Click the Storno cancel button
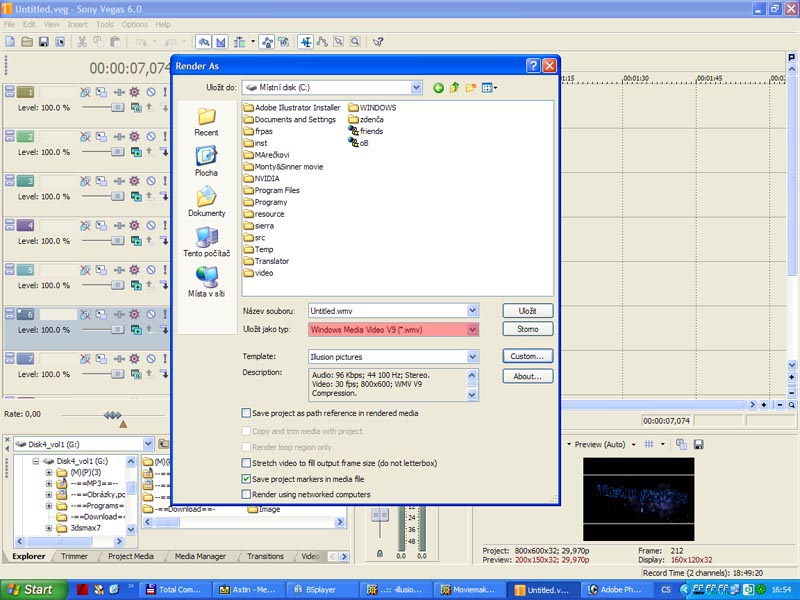800x600 pixels. [528, 329]
